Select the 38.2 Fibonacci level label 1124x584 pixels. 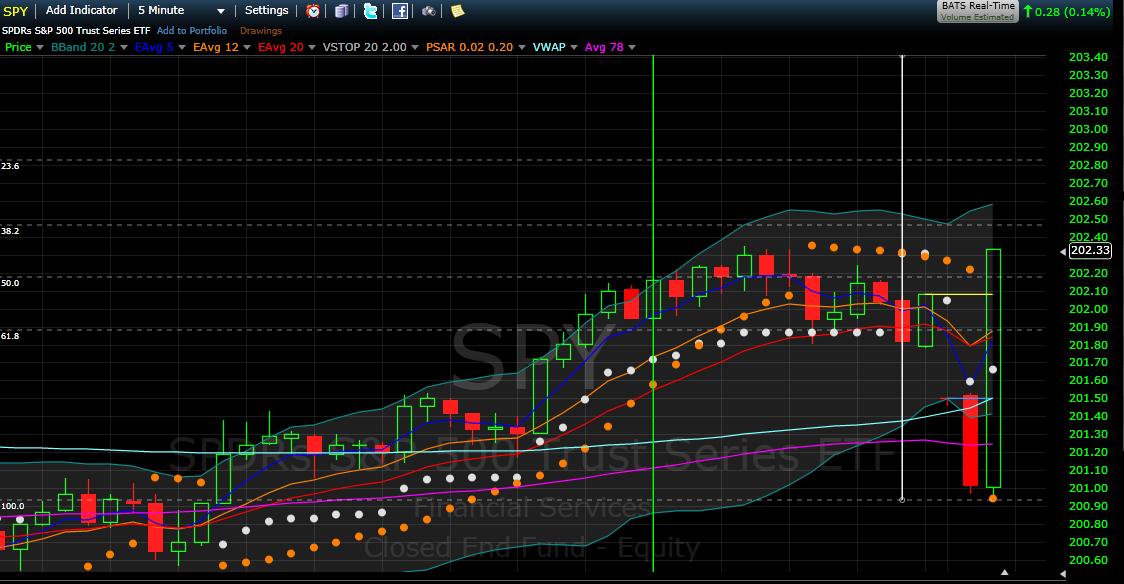click(10, 231)
